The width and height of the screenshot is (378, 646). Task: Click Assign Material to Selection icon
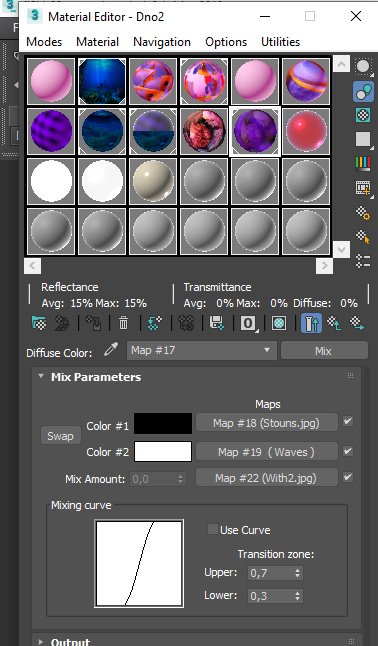coord(93,323)
